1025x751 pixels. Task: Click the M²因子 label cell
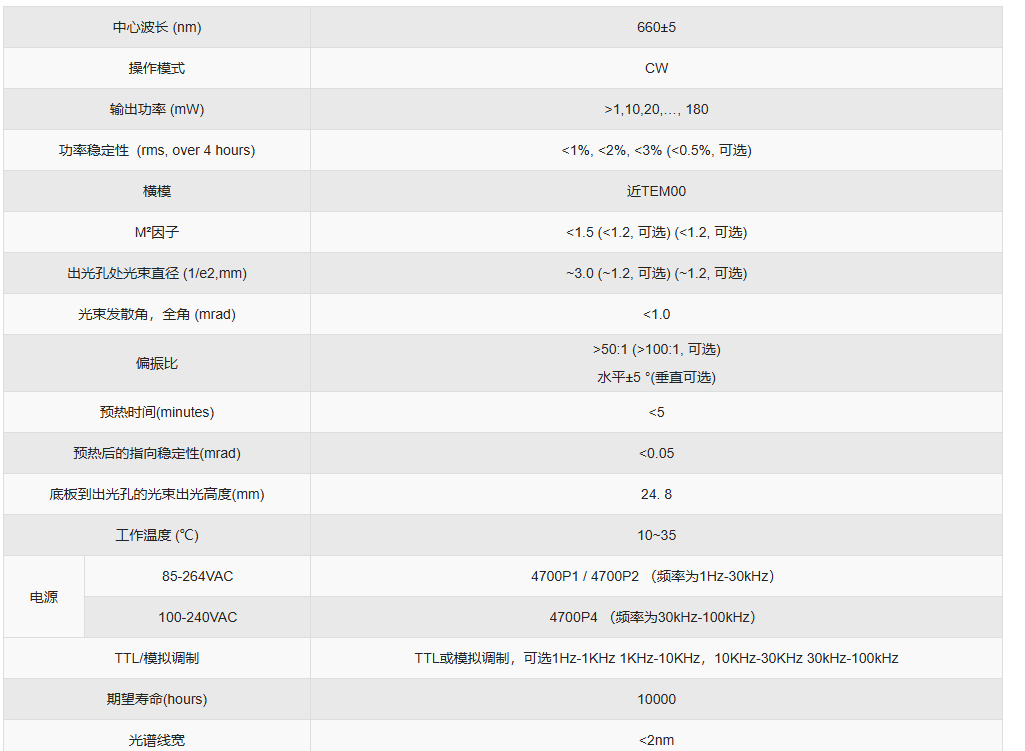pyautogui.click(x=157, y=232)
